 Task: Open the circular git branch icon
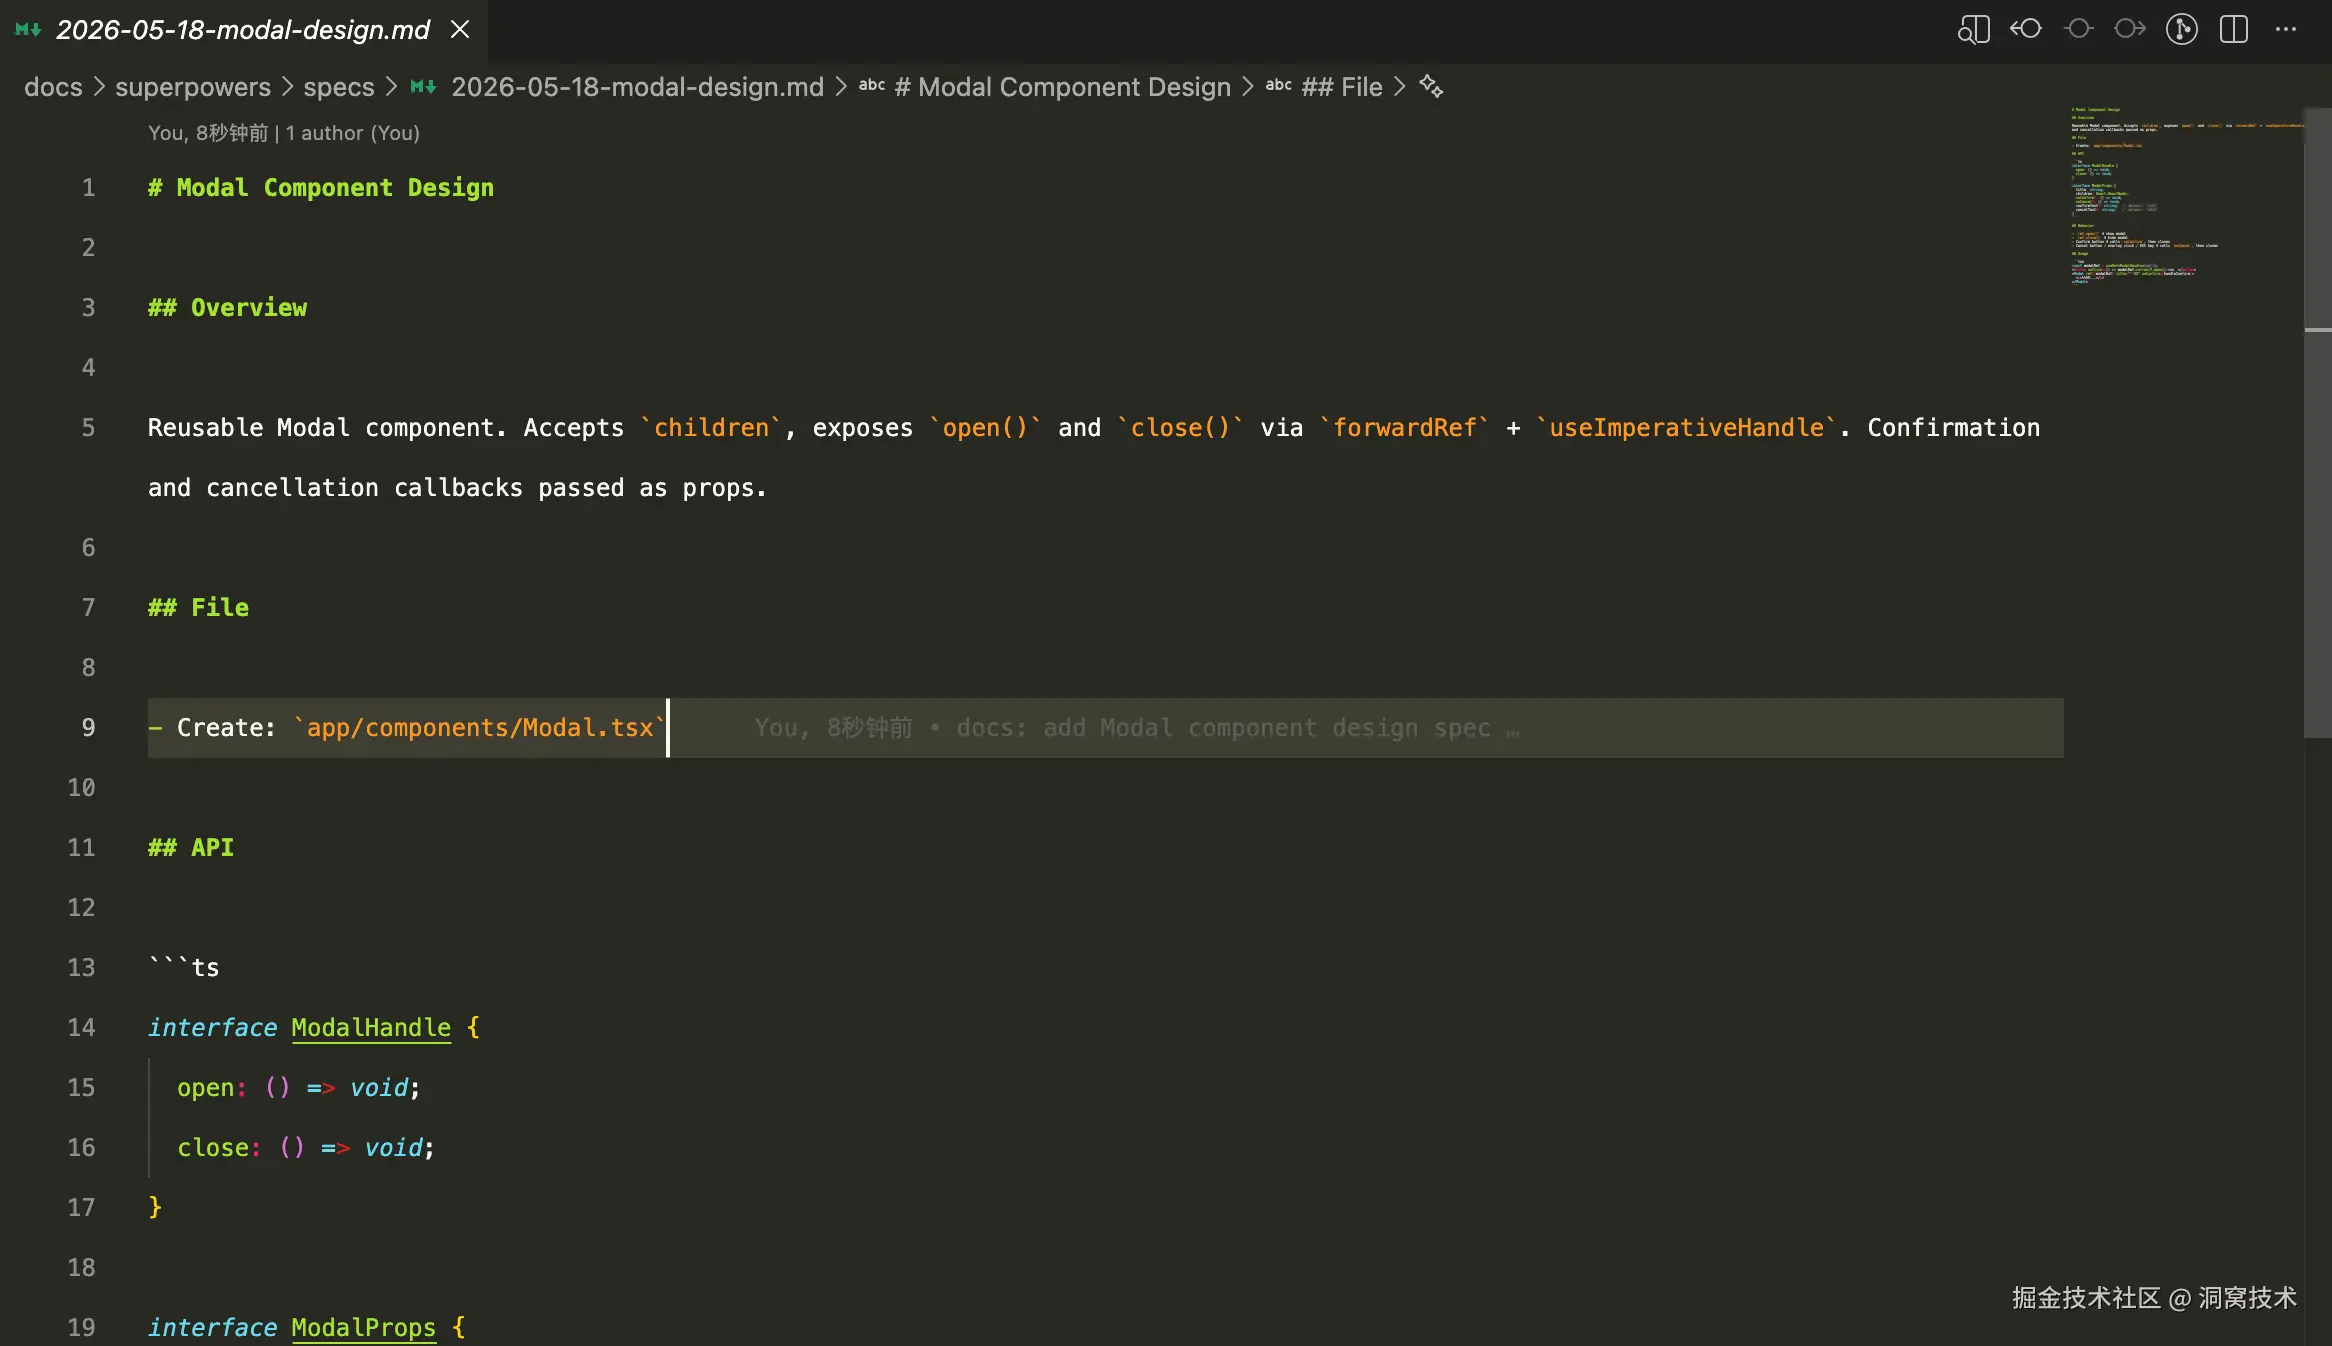[2181, 29]
